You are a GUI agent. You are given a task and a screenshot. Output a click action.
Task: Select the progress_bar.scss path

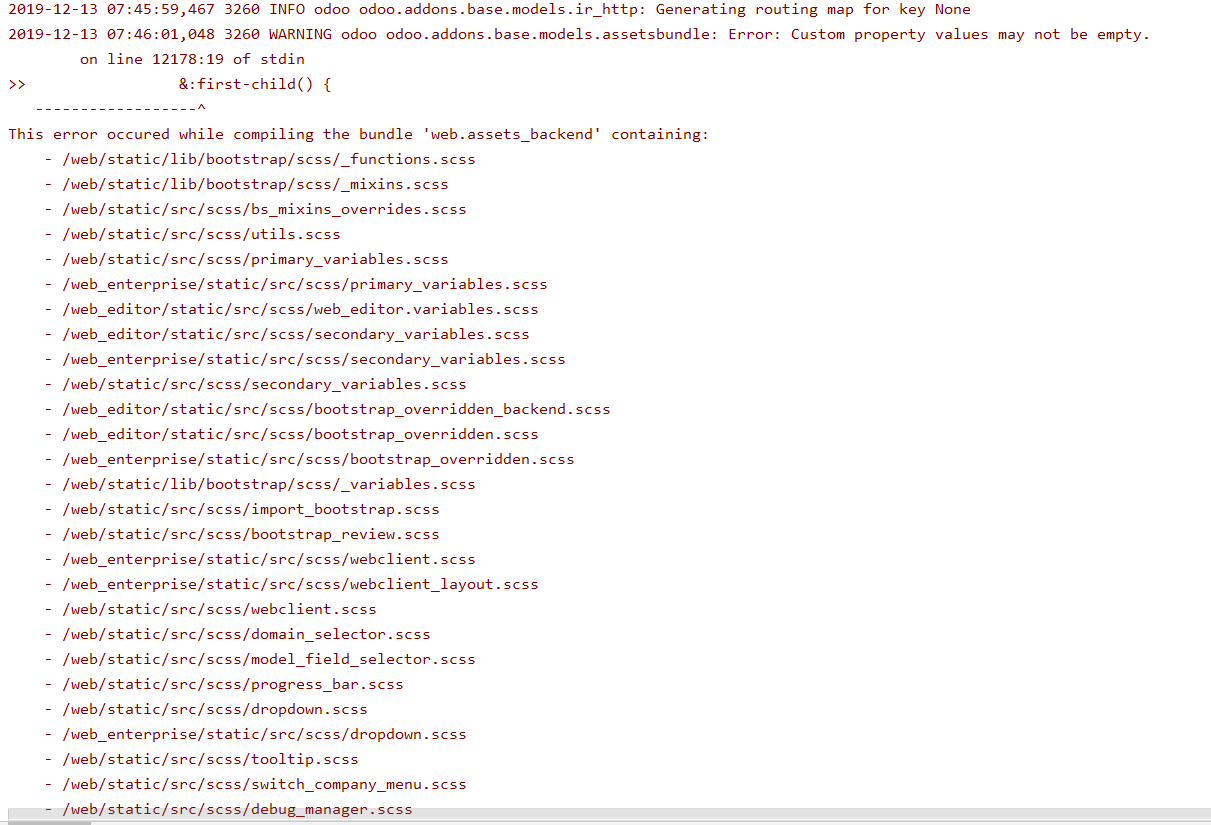(233, 684)
